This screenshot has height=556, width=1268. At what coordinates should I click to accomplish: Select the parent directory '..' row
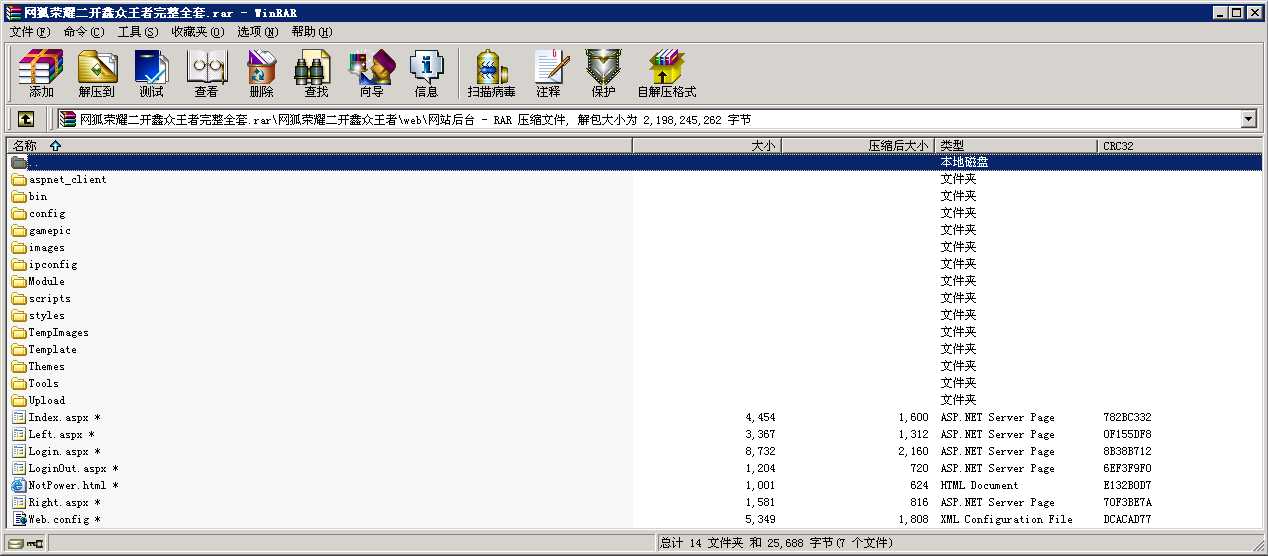click(x=635, y=162)
